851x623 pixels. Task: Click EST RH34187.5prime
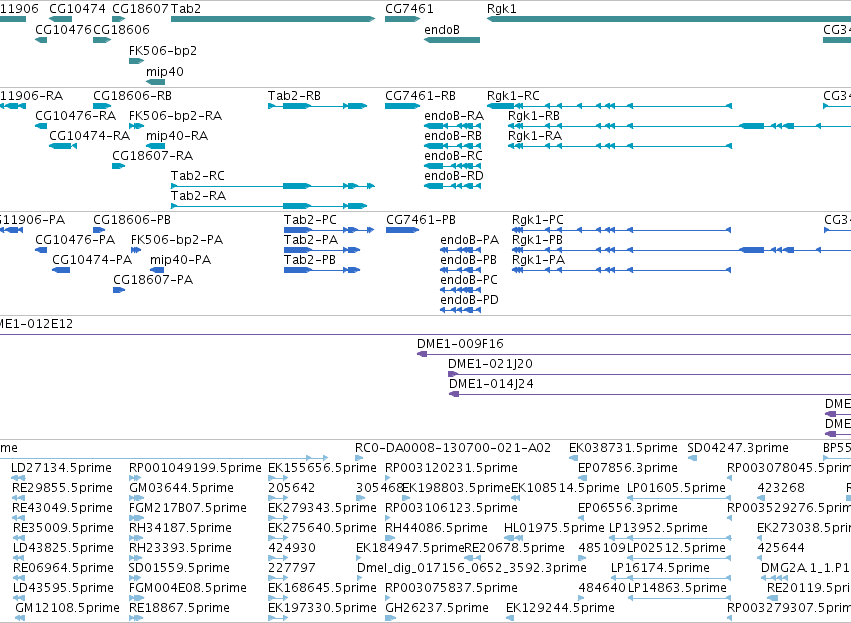[136, 538]
